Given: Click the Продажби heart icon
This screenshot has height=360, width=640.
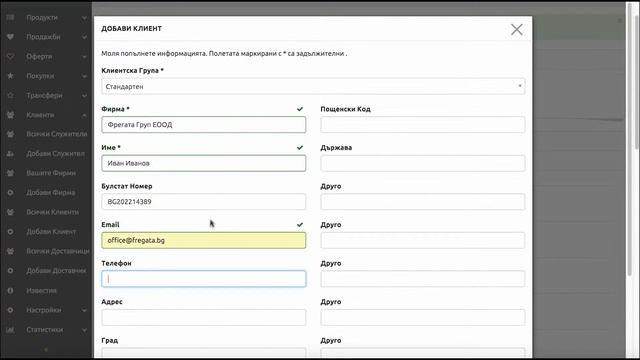Looking at the screenshot, I should pyautogui.click(x=11, y=37).
